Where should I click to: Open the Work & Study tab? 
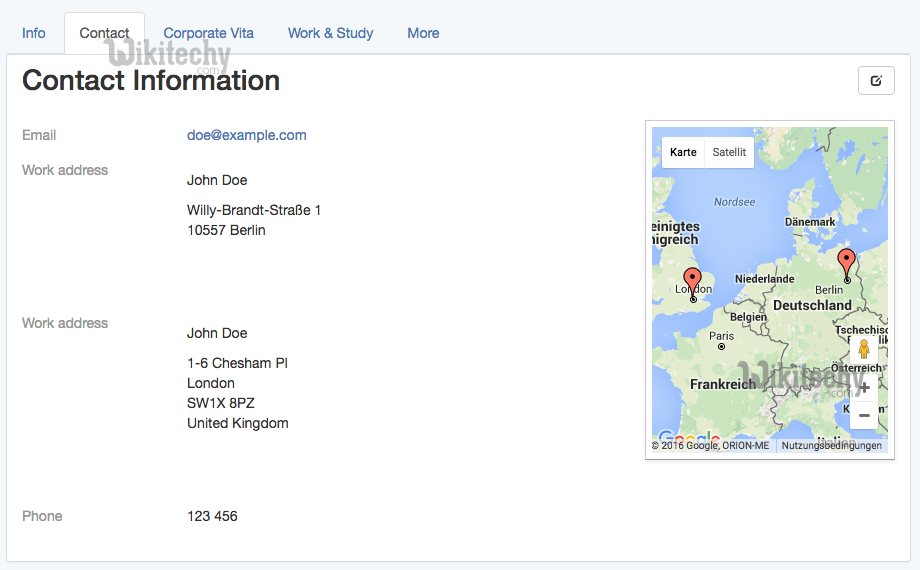330,33
